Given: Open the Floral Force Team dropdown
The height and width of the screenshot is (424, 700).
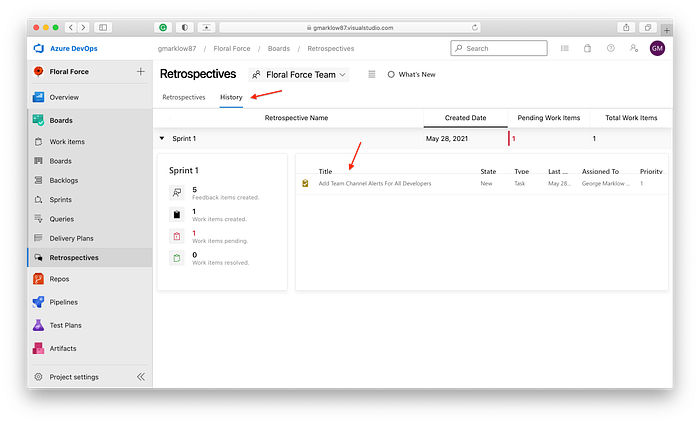Looking at the screenshot, I should [299, 75].
